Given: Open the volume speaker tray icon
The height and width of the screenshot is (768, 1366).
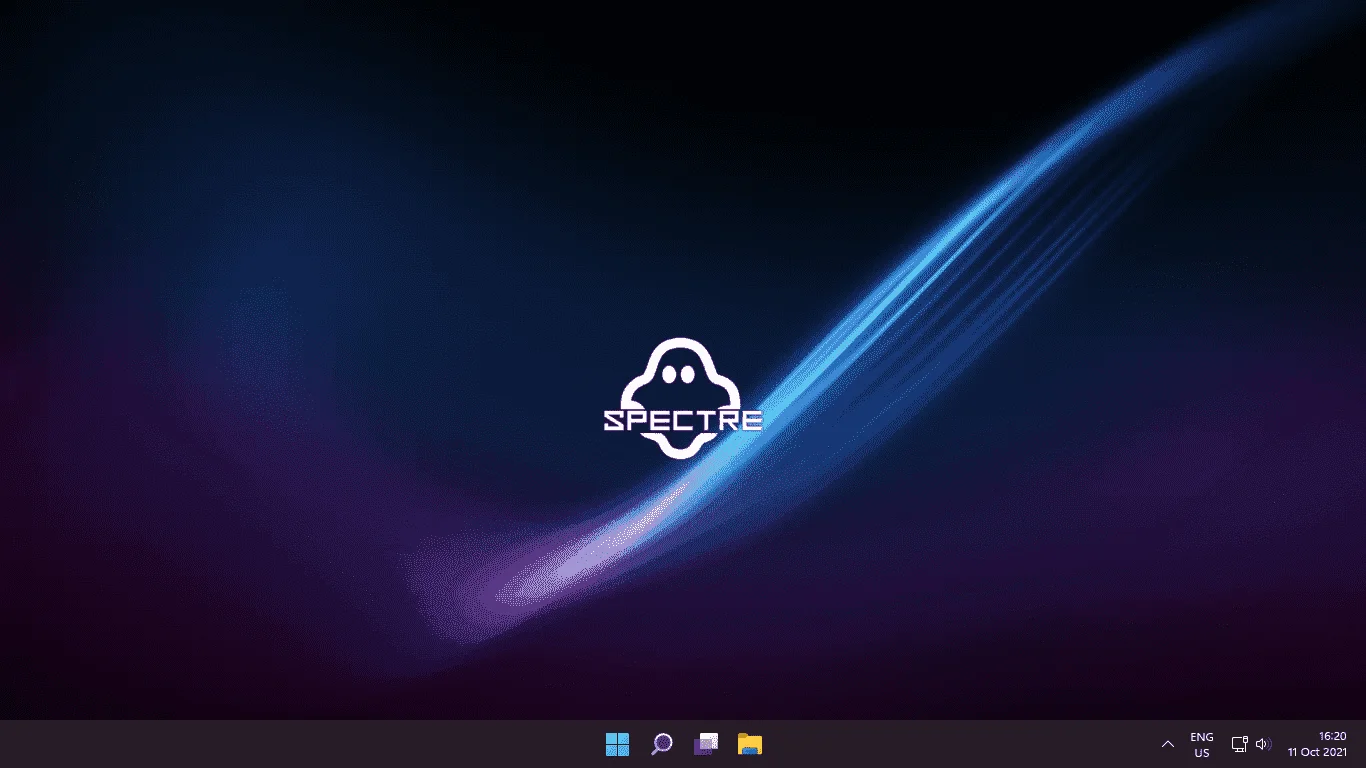Looking at the screenshot, I should pos(1263,744).
